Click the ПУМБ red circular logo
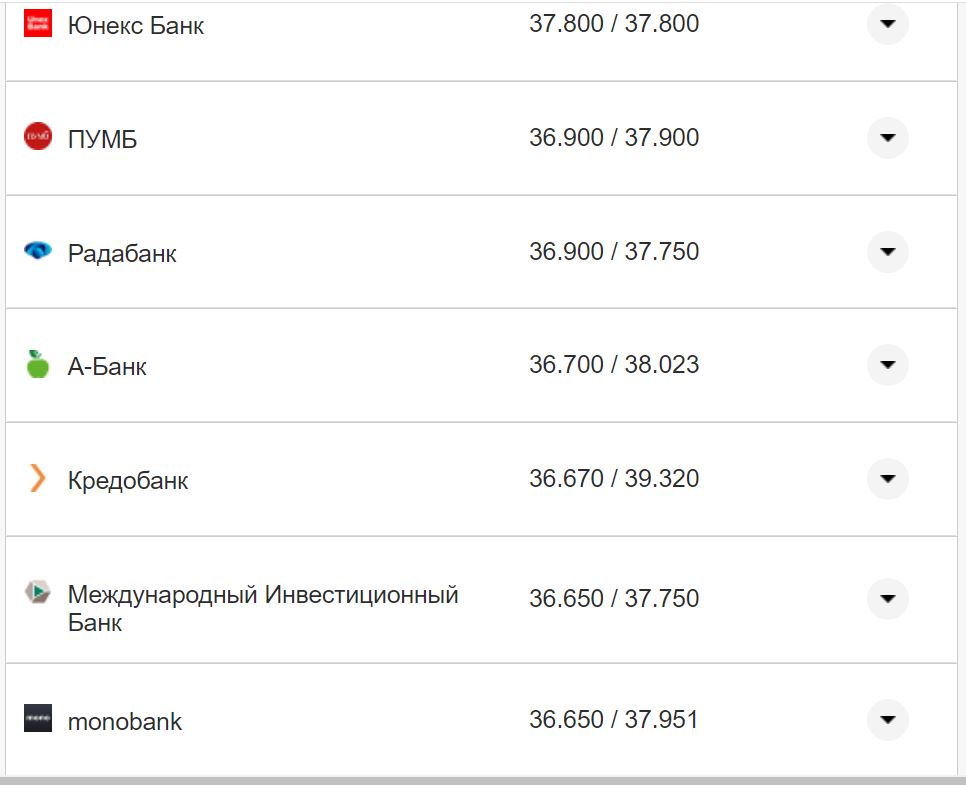The image size is (966, 785). pos(37,137)
